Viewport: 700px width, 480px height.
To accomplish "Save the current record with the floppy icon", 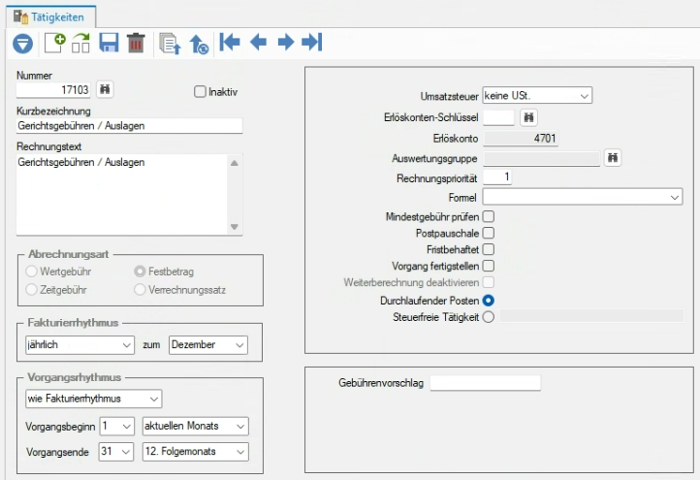I will click(x=108, y=43).
